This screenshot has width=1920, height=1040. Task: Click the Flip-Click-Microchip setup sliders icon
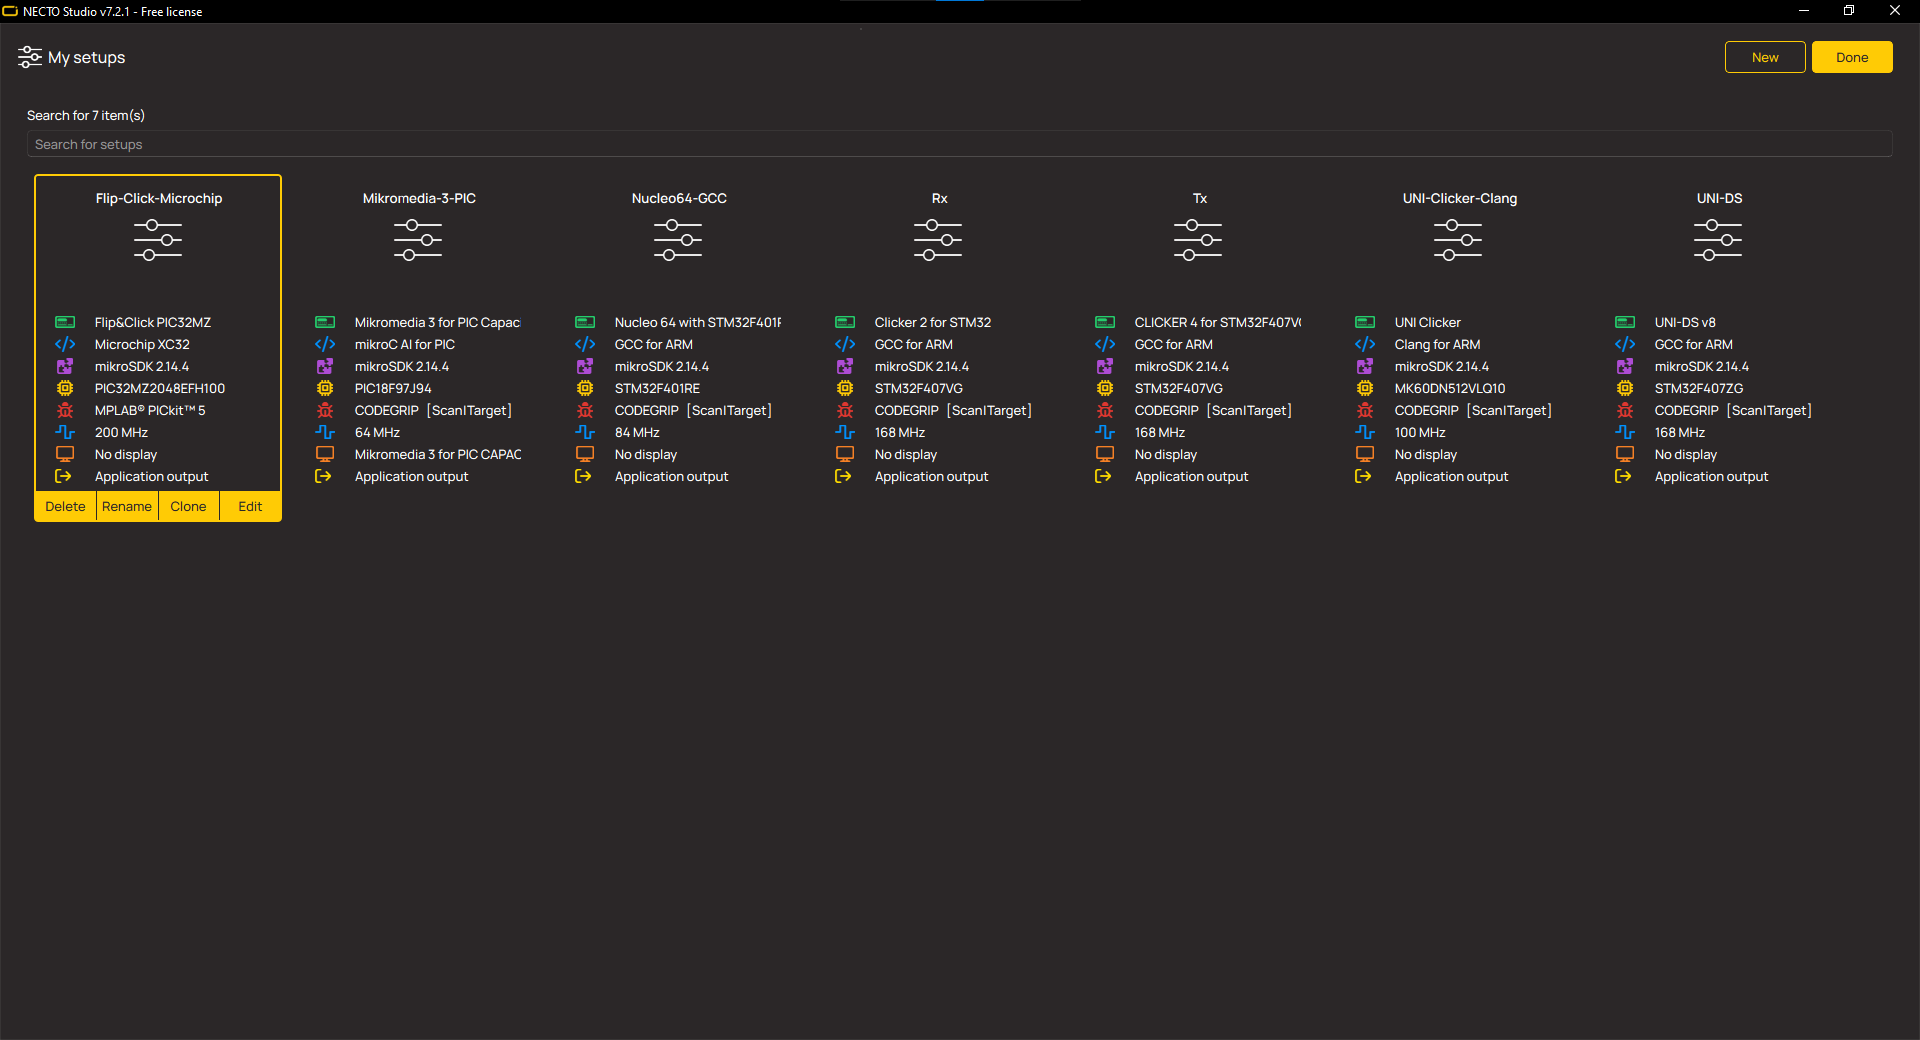tap(158, 240)
